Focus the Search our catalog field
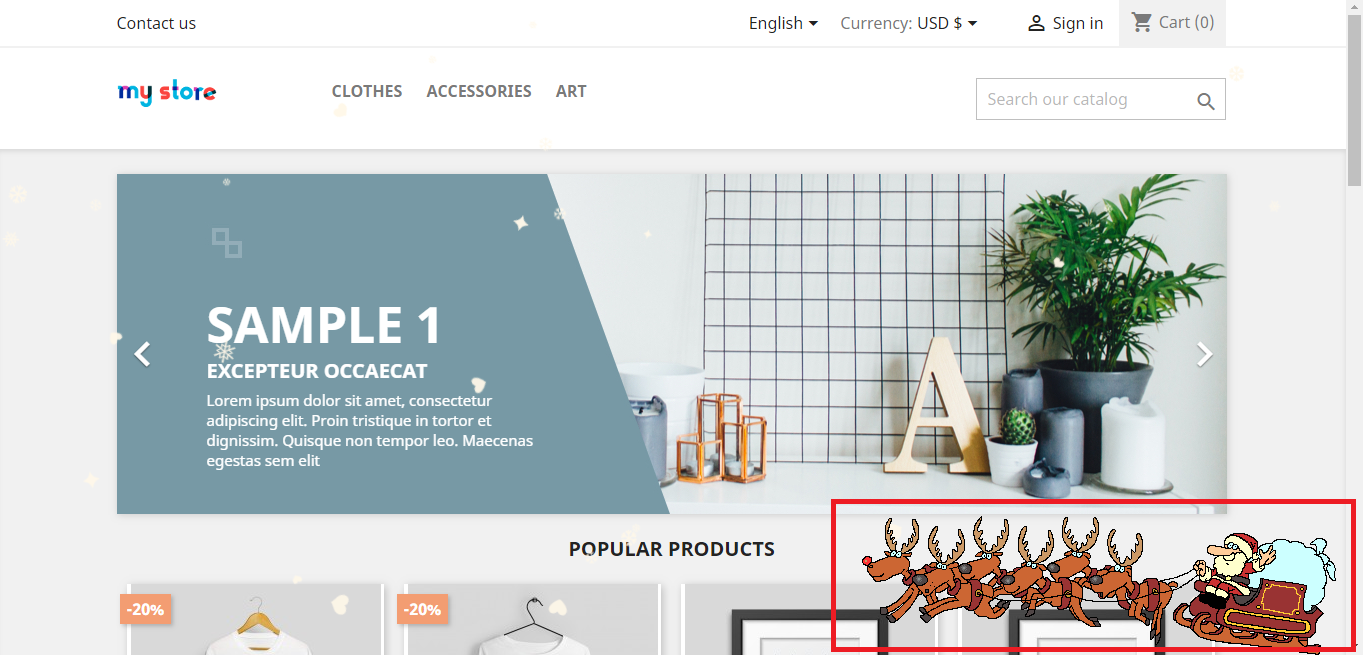 tap(1100, 99)
